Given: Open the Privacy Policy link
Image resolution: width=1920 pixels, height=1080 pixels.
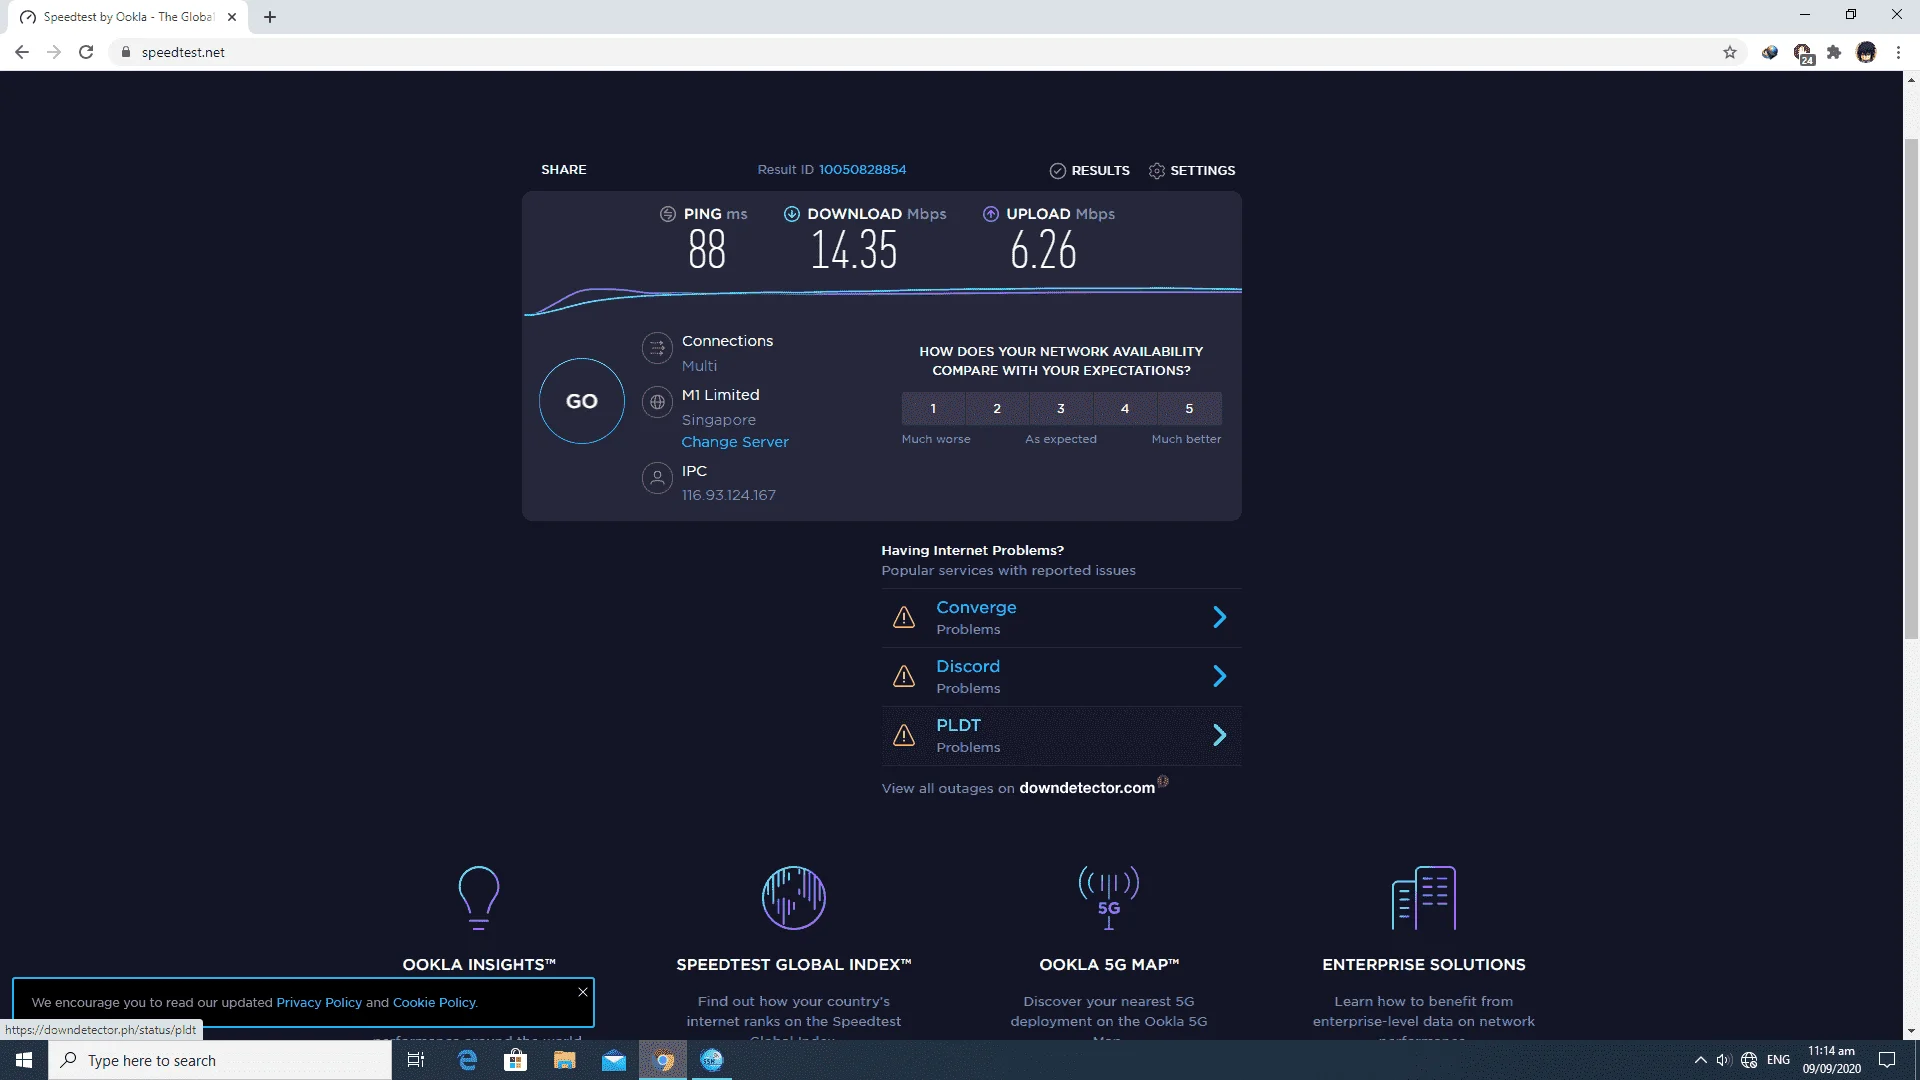Looking at the screenshot, I should pyautogui.click(x=319, y=1002).
